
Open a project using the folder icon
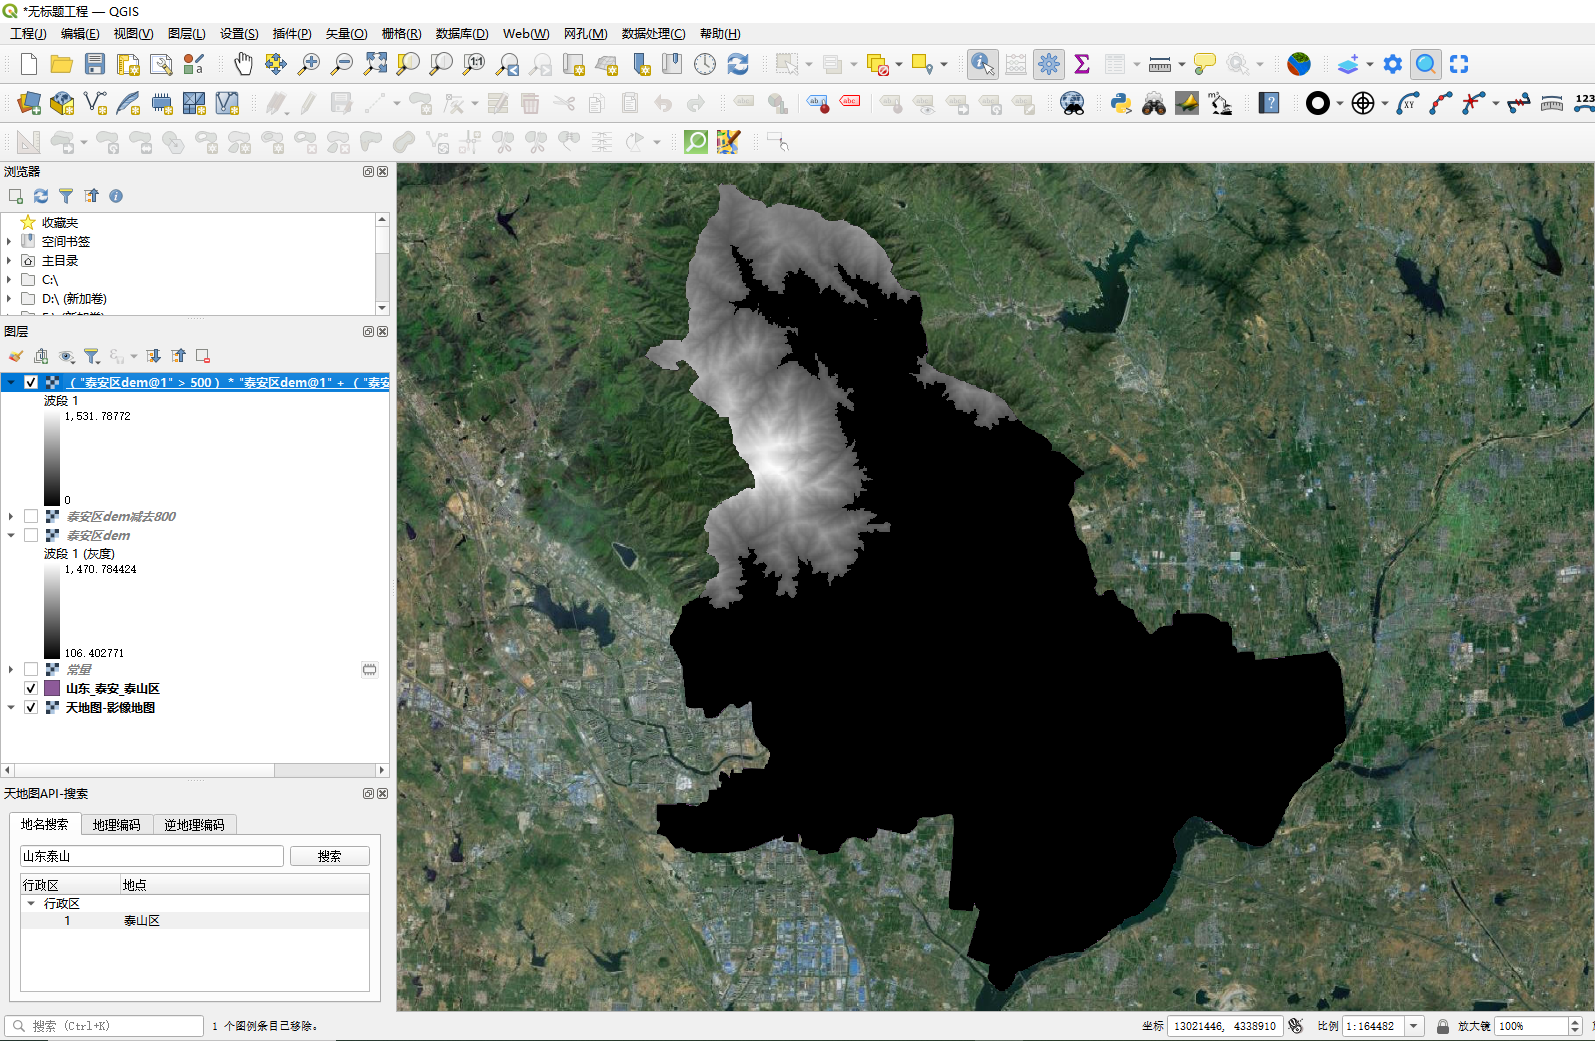(62, 65)
